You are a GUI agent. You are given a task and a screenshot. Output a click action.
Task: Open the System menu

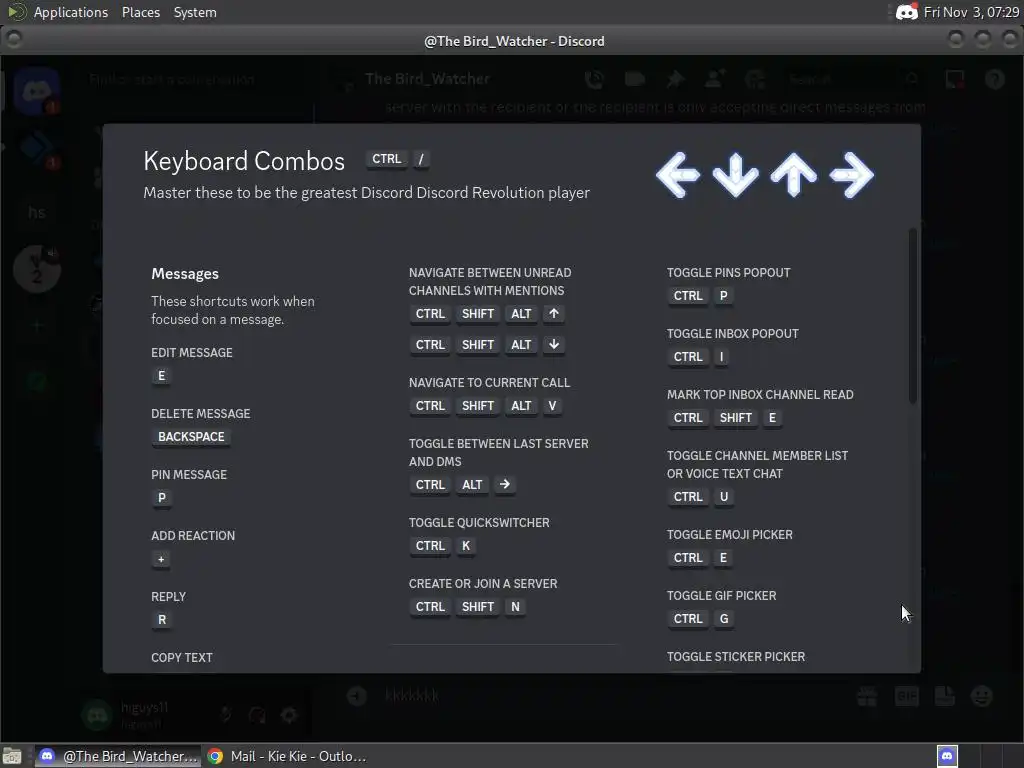[195, 12]
